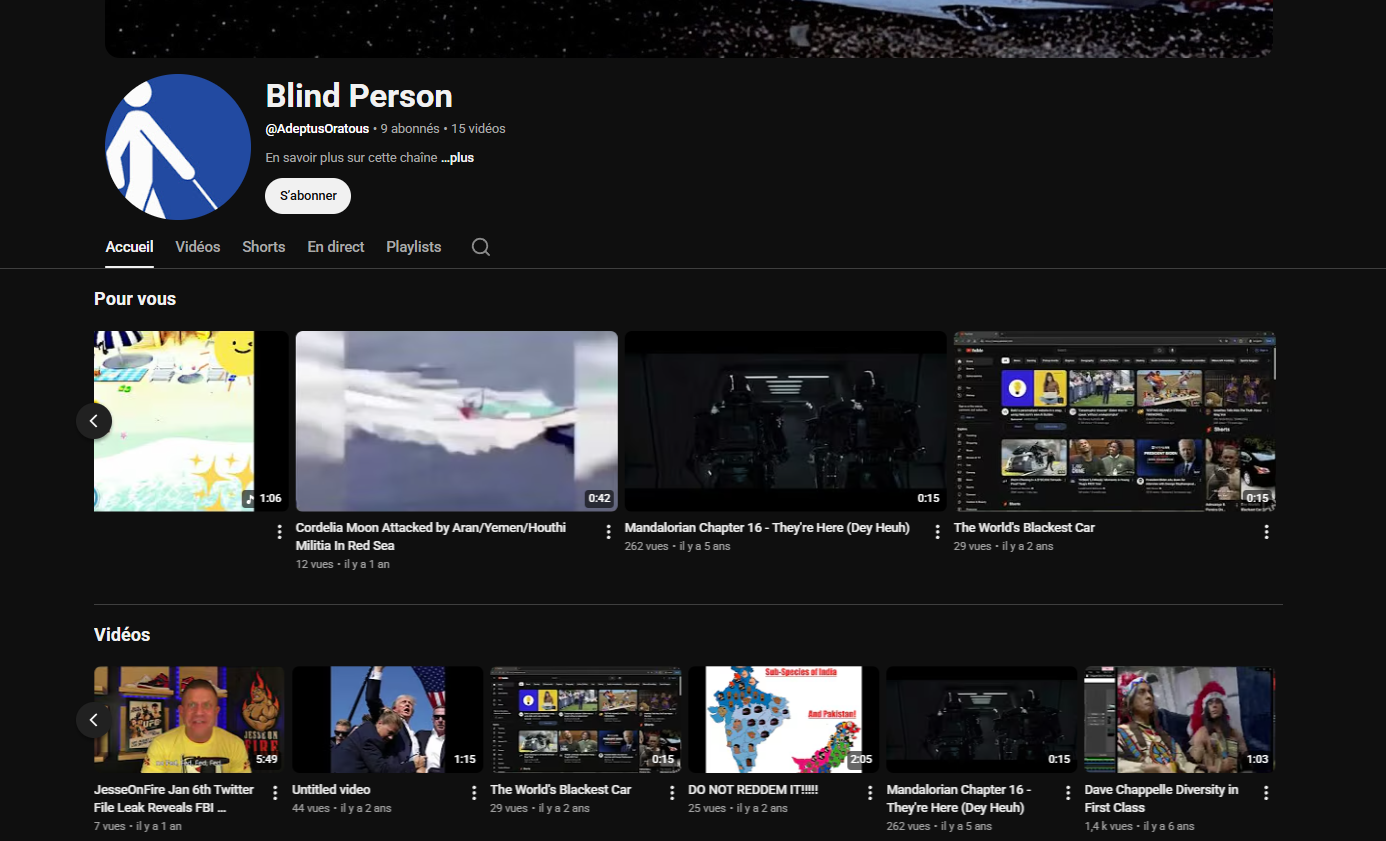Open the DO NOT REDDEM IT!!!!! title
This screenshot has height=841, width=1386.
click(753, 790)
